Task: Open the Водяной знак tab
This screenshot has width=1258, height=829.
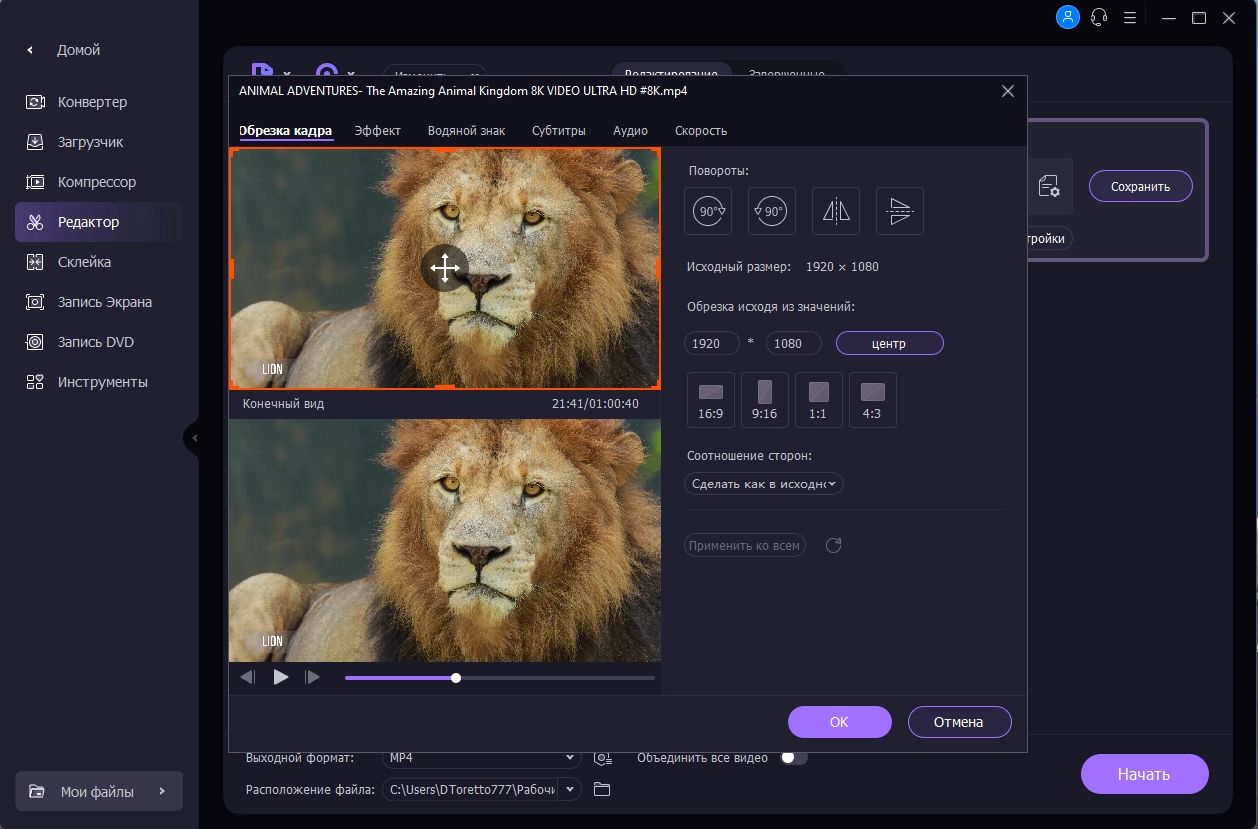Action: tap(466, 131)
